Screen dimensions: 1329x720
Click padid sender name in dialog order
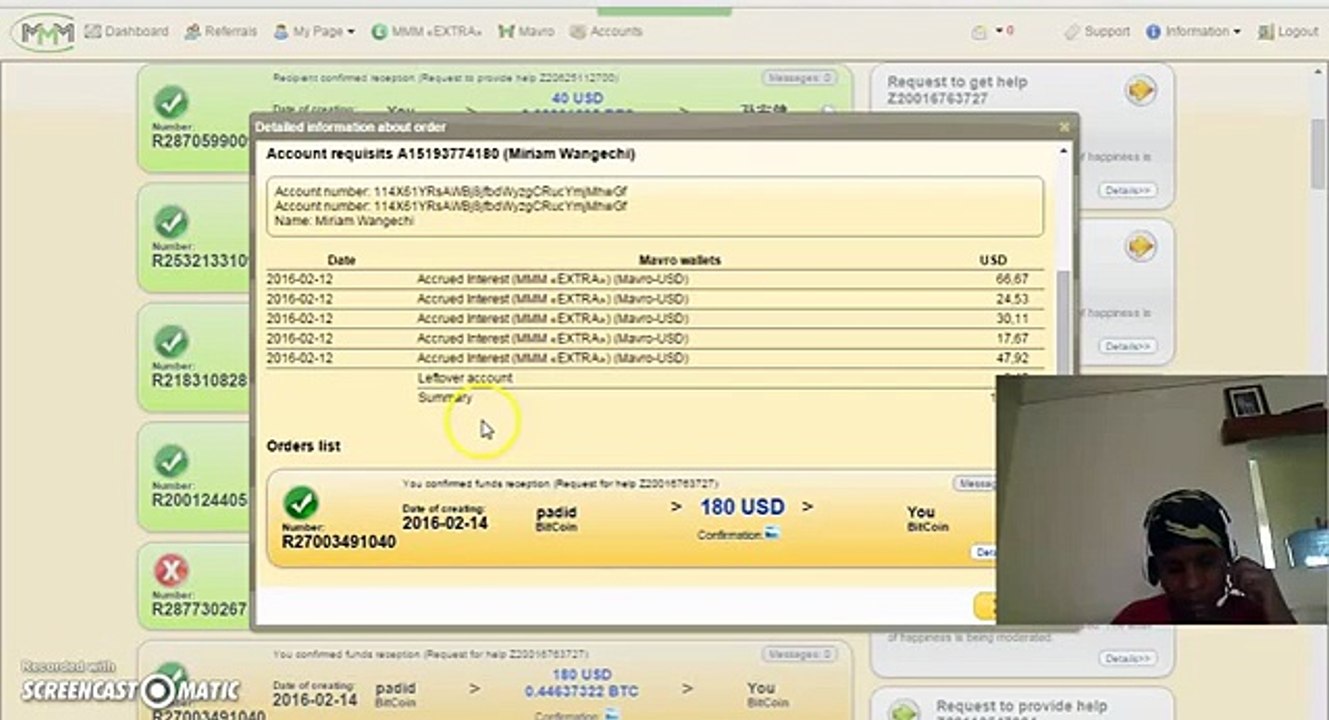tap(557, 512)
